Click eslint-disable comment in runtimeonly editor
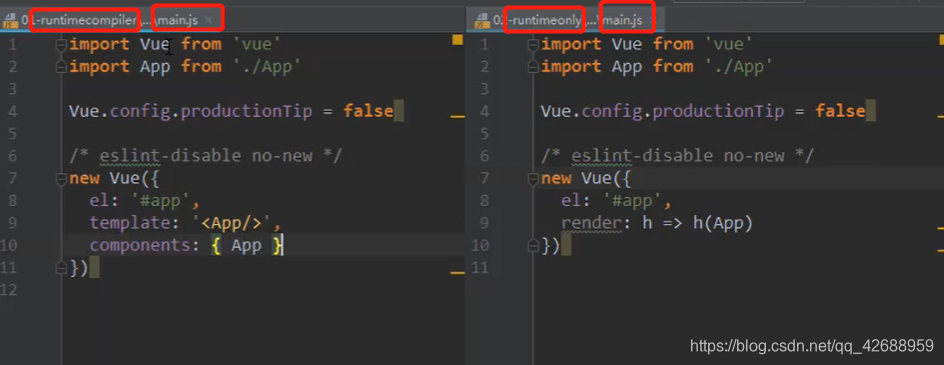This screenshot has width=944, height=365. pyautogui.click(x=677, y=157)
